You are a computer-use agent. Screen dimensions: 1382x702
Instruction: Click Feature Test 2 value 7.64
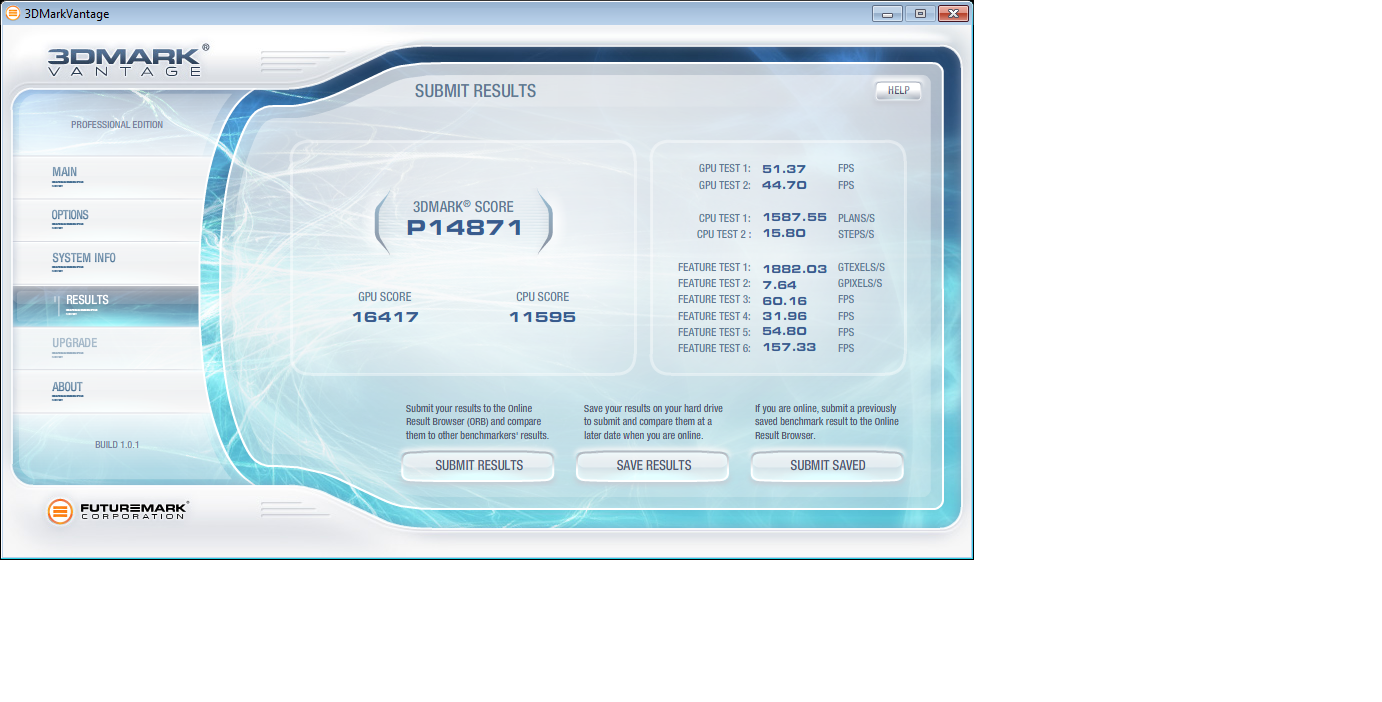point(779,284)
